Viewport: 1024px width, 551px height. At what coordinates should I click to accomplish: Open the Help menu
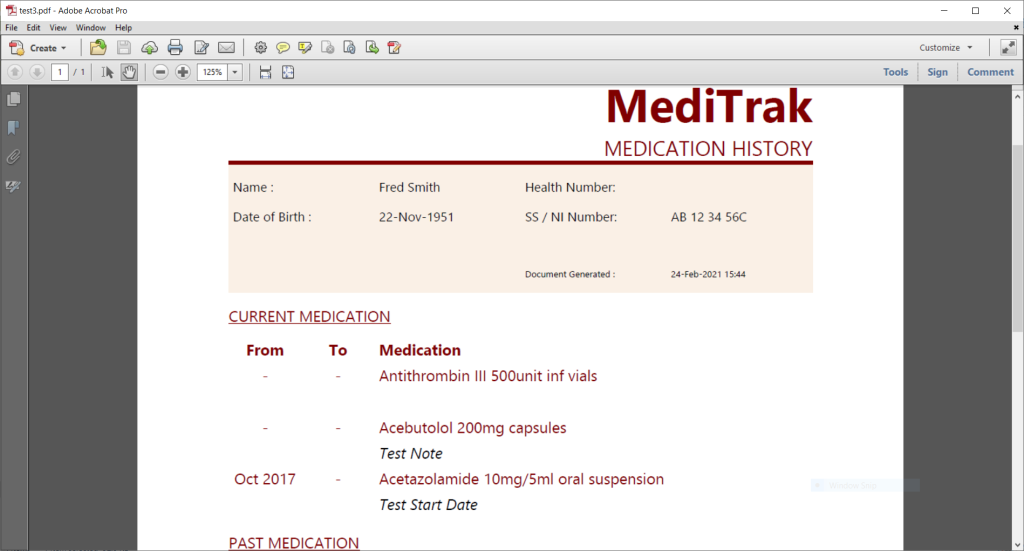tap(123, 27)
